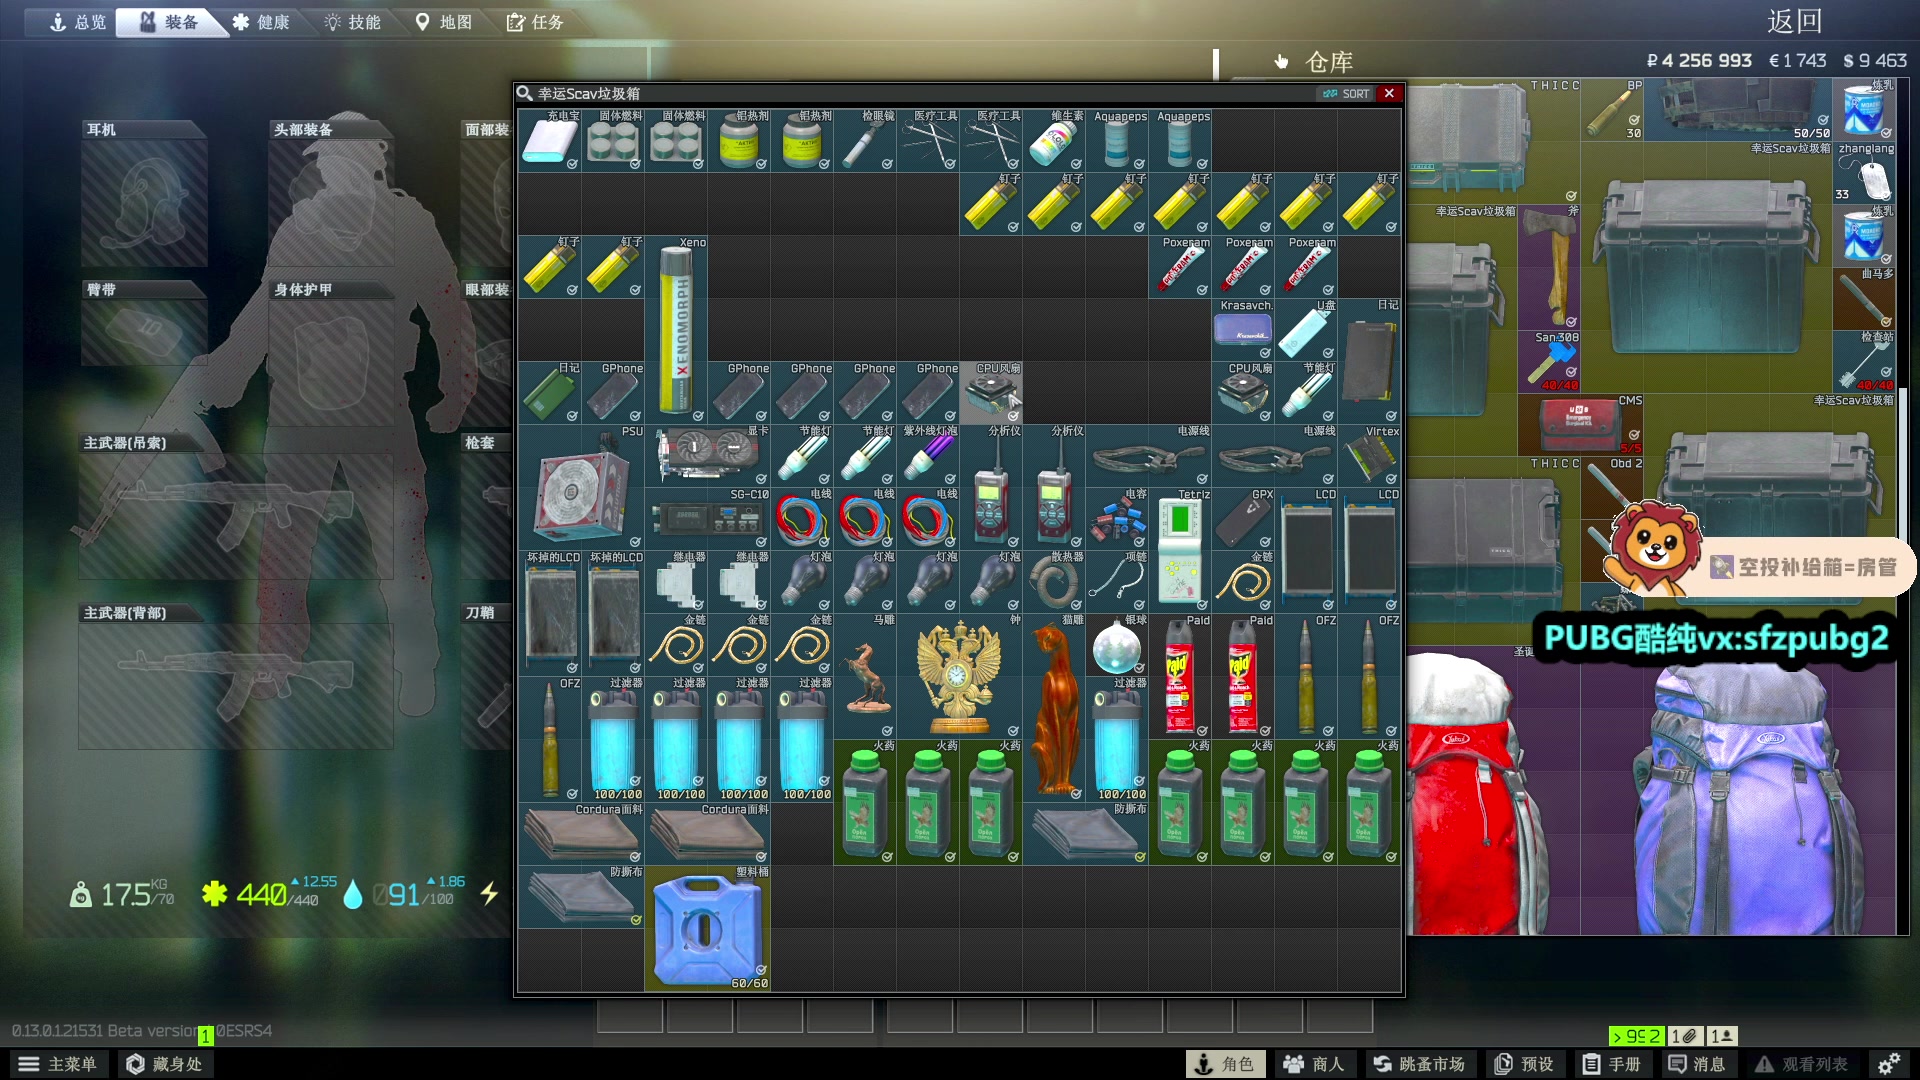Open settings with the gear icon
The image size is (1920, 1080).
(1888, 1064)
